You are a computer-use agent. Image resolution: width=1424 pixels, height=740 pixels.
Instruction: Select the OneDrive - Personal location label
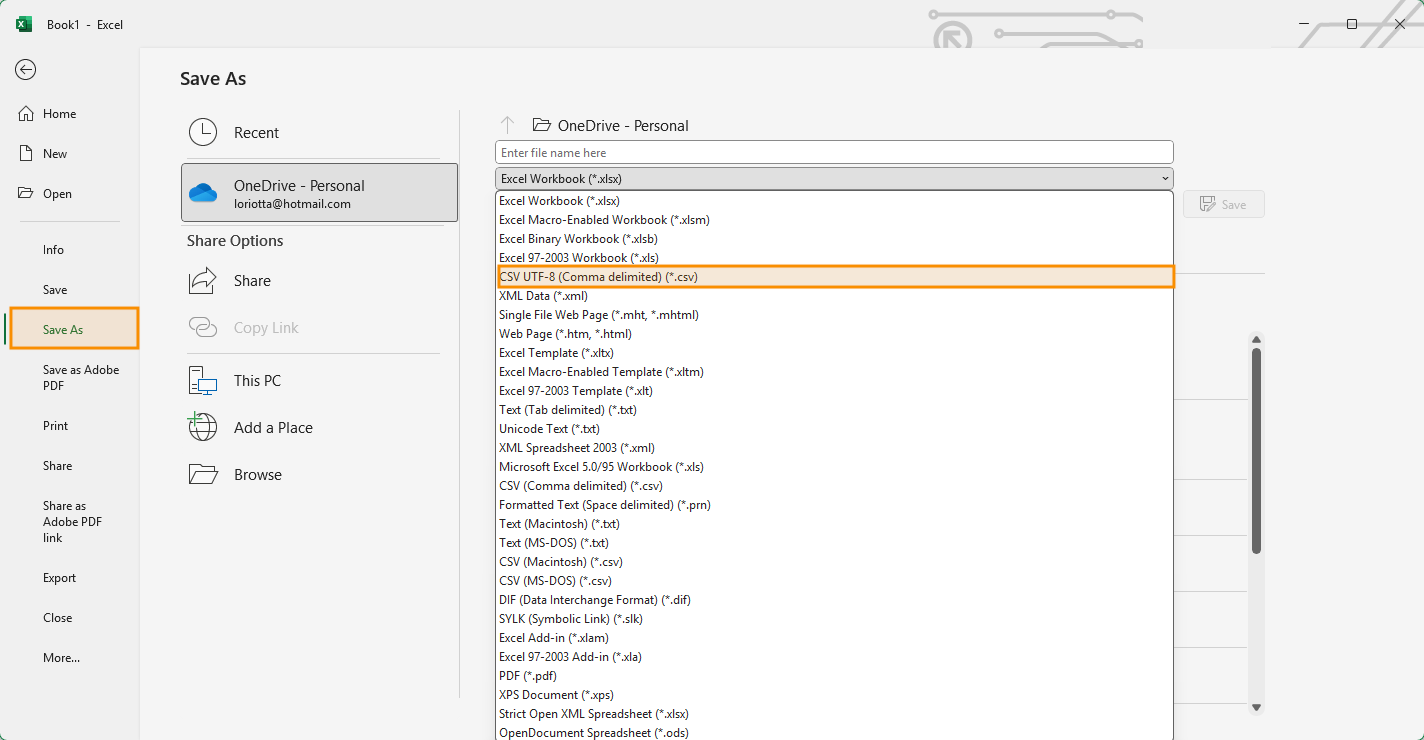299,186
